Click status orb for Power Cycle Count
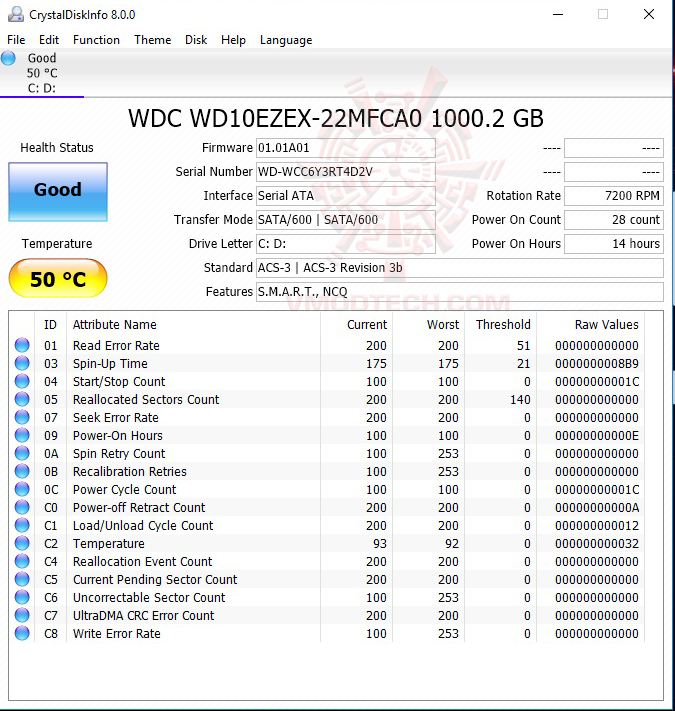 (x=22, y=489)
